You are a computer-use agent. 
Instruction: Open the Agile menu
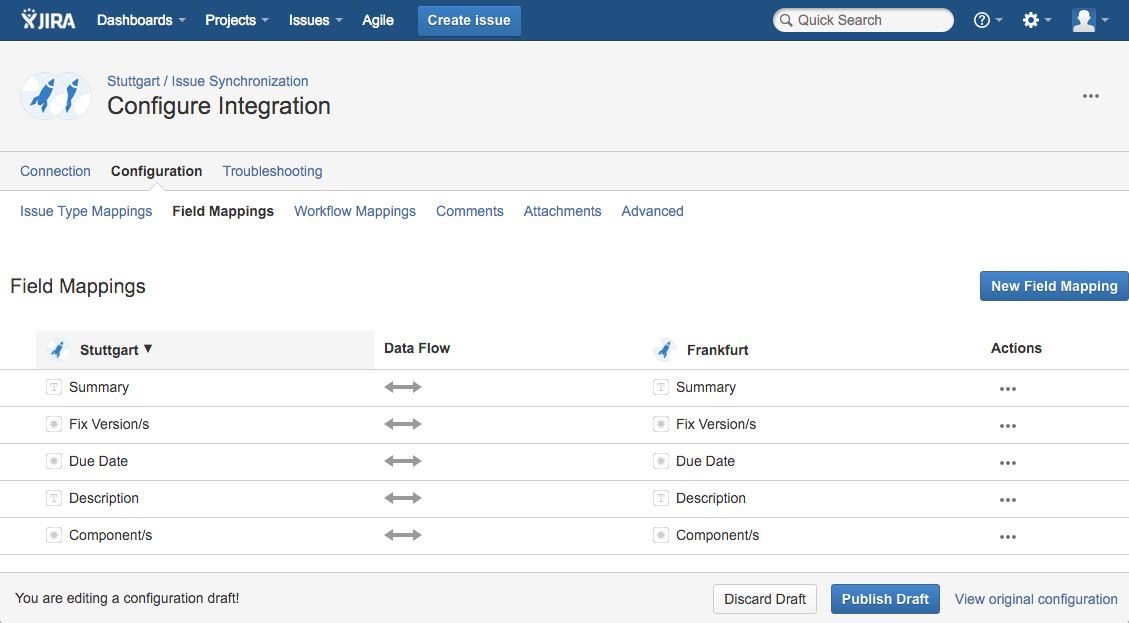tap(378, 20)
